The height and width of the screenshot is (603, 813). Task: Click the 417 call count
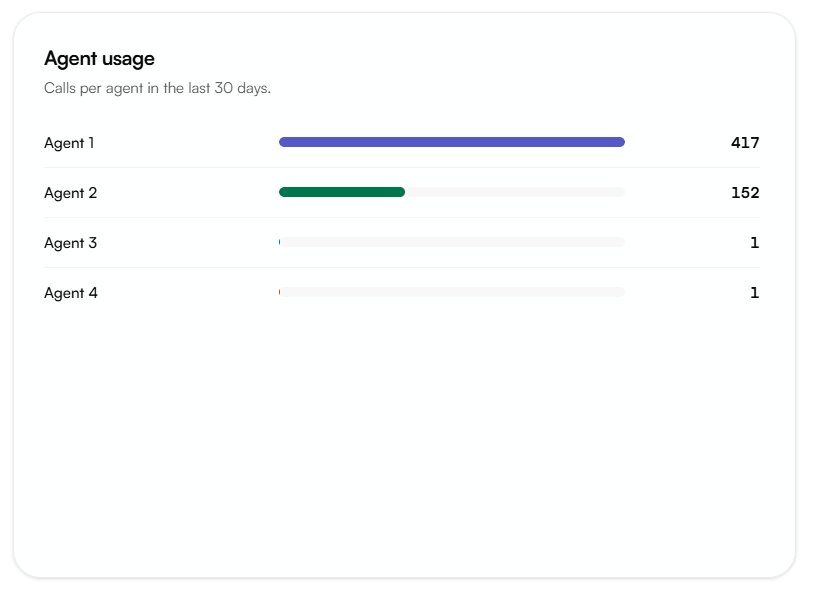click(745, 143)
